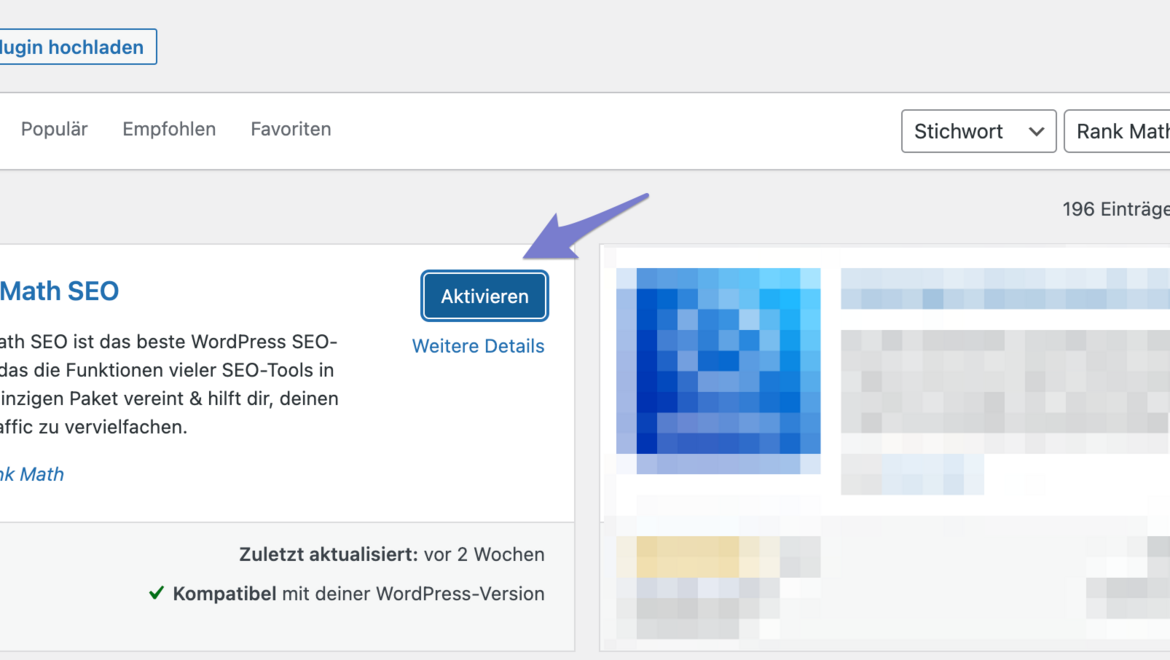Image resolution: width=1170 pixels, height=660 pixels.
Task: Click the plugin search field containing Rank Math
Action: pyautogui.click(x=1117, y=131)
